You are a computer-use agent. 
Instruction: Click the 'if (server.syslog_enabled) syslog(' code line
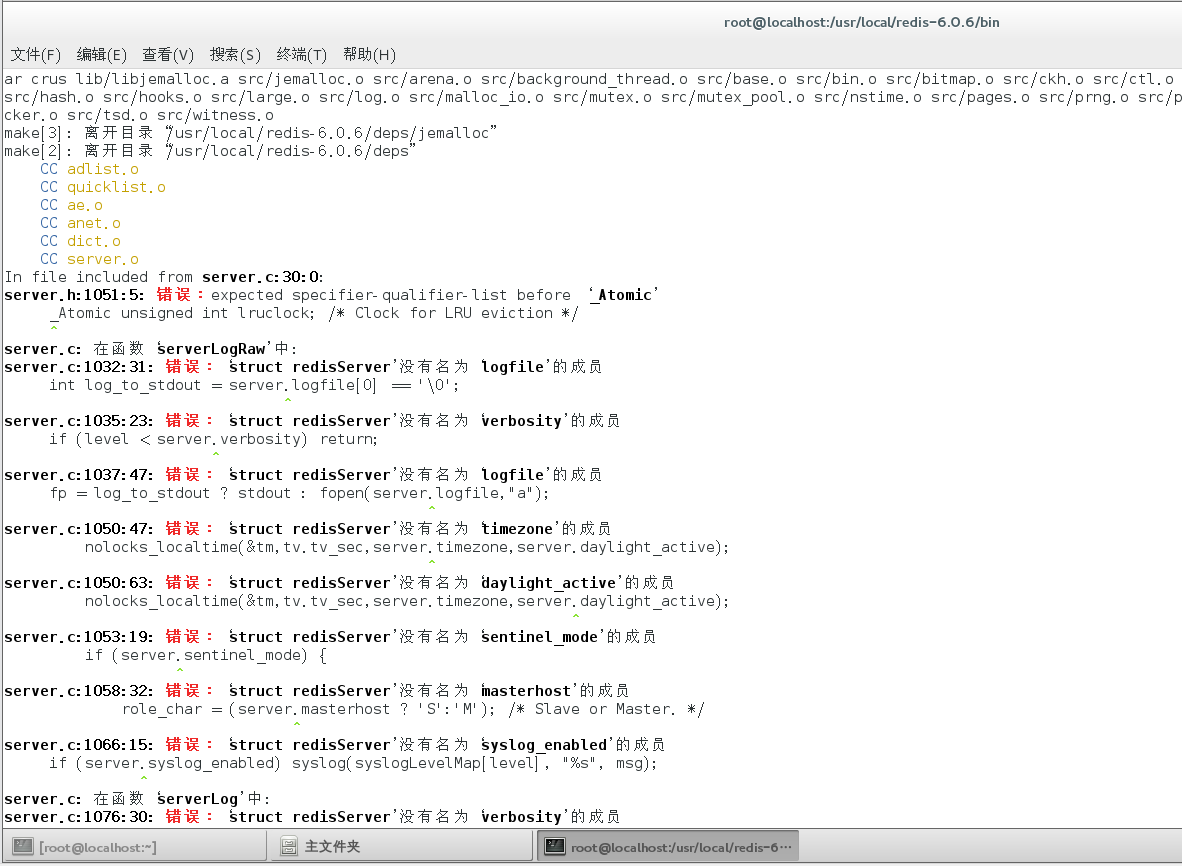[354, 763]
